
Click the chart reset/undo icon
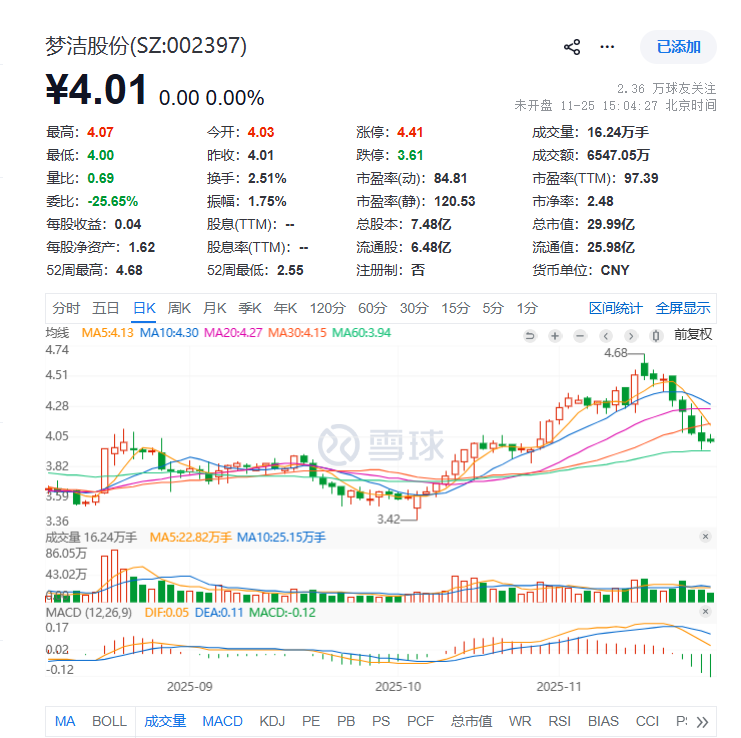pos(530,335)
